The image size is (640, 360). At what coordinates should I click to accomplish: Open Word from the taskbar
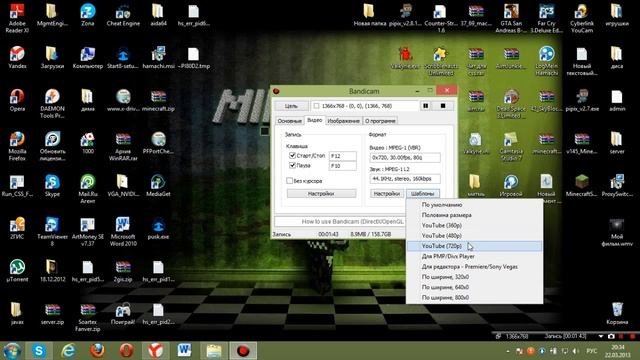(x=184, y=351)
